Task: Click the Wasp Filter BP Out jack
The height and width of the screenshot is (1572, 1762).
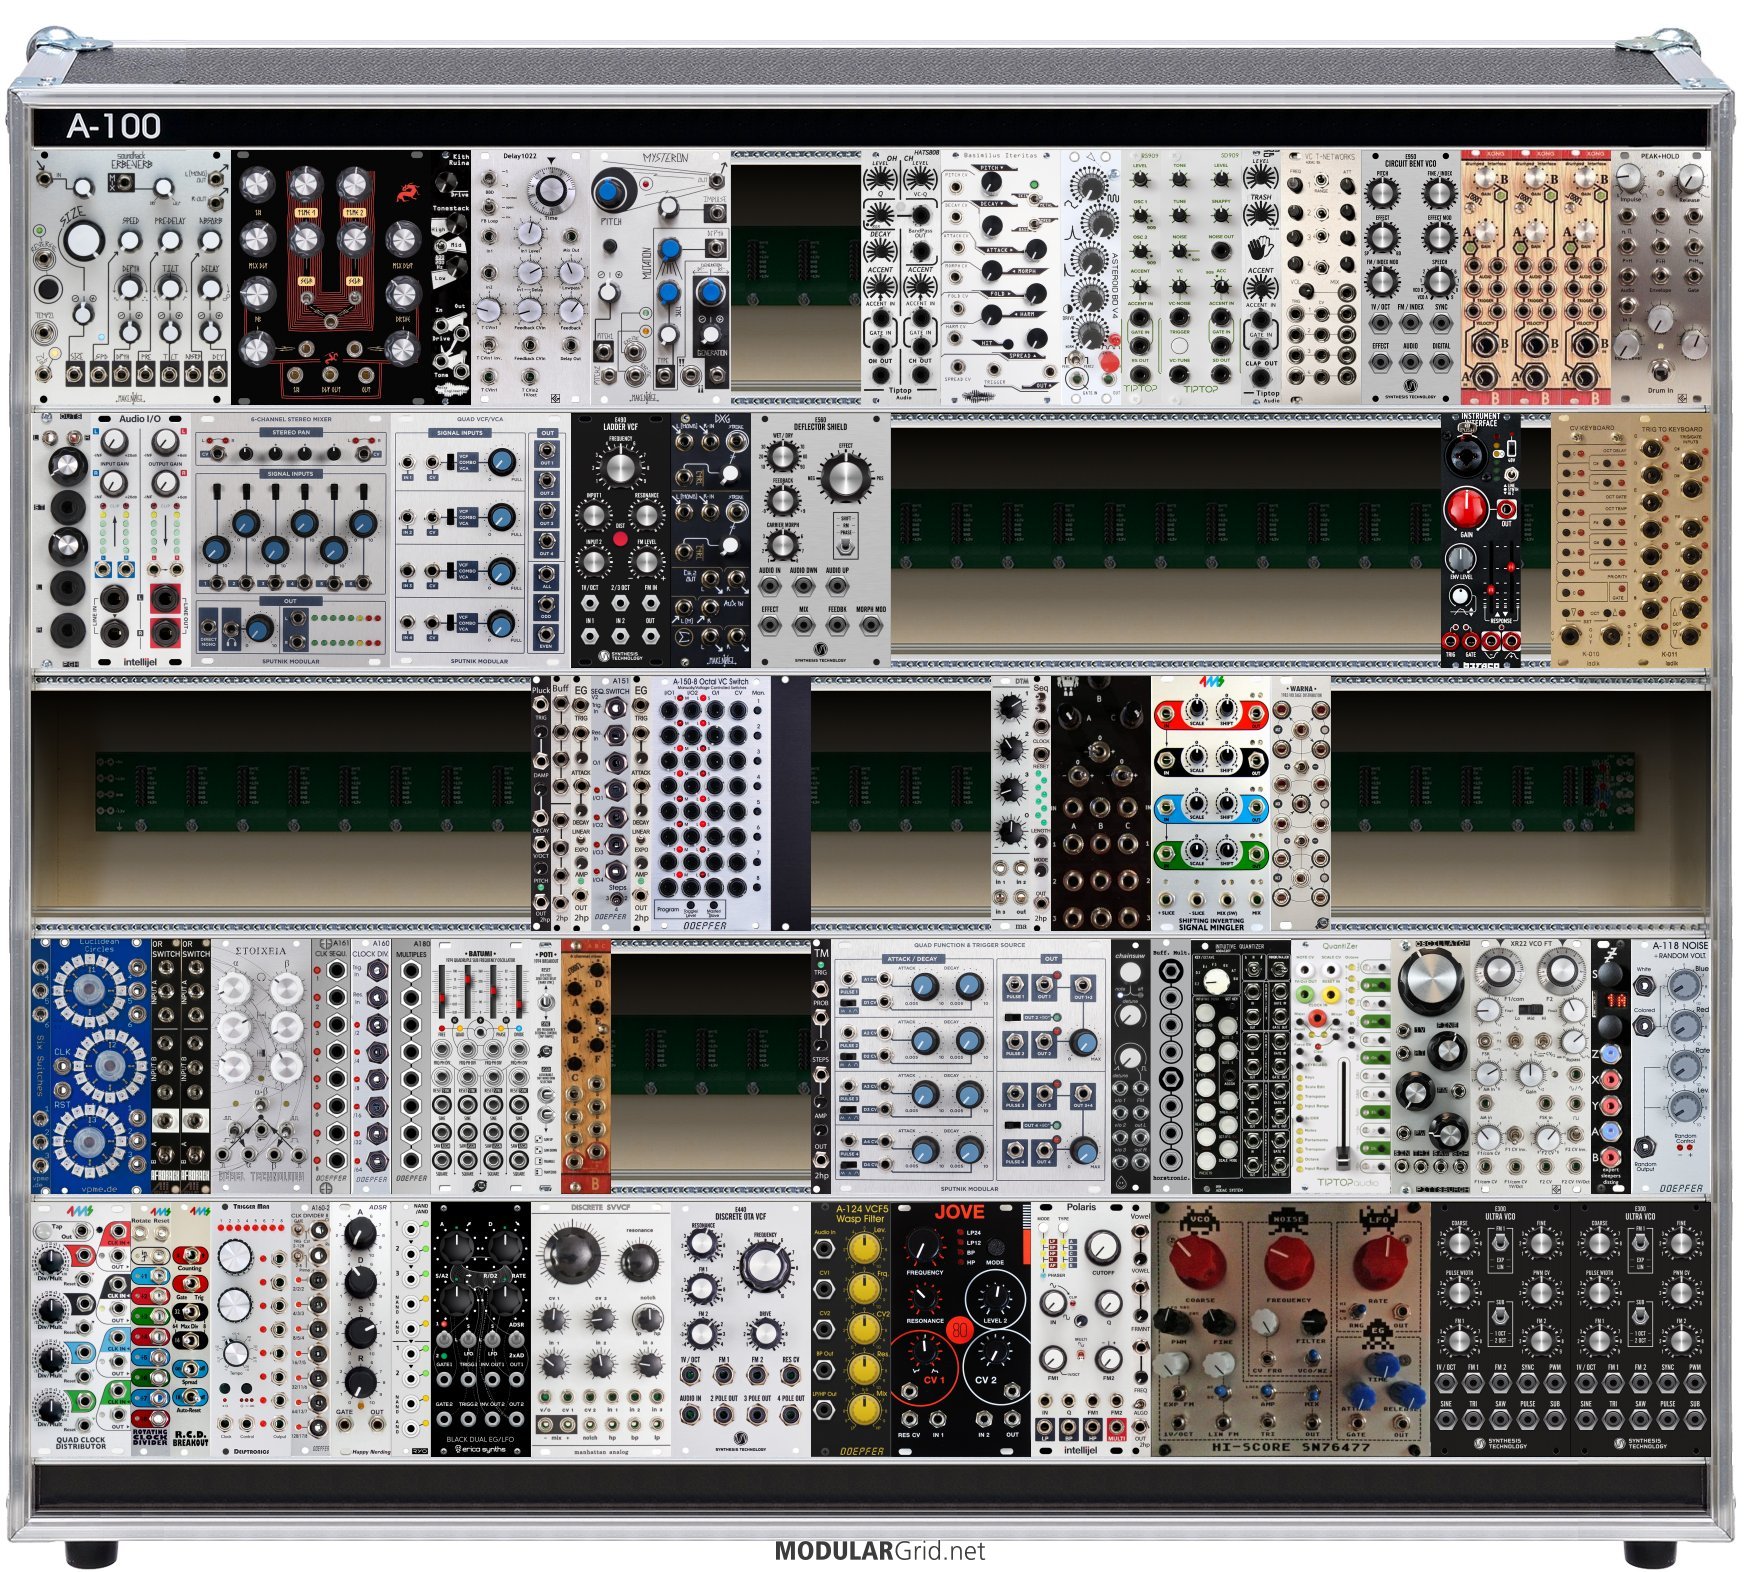Action: (823, 1368)
